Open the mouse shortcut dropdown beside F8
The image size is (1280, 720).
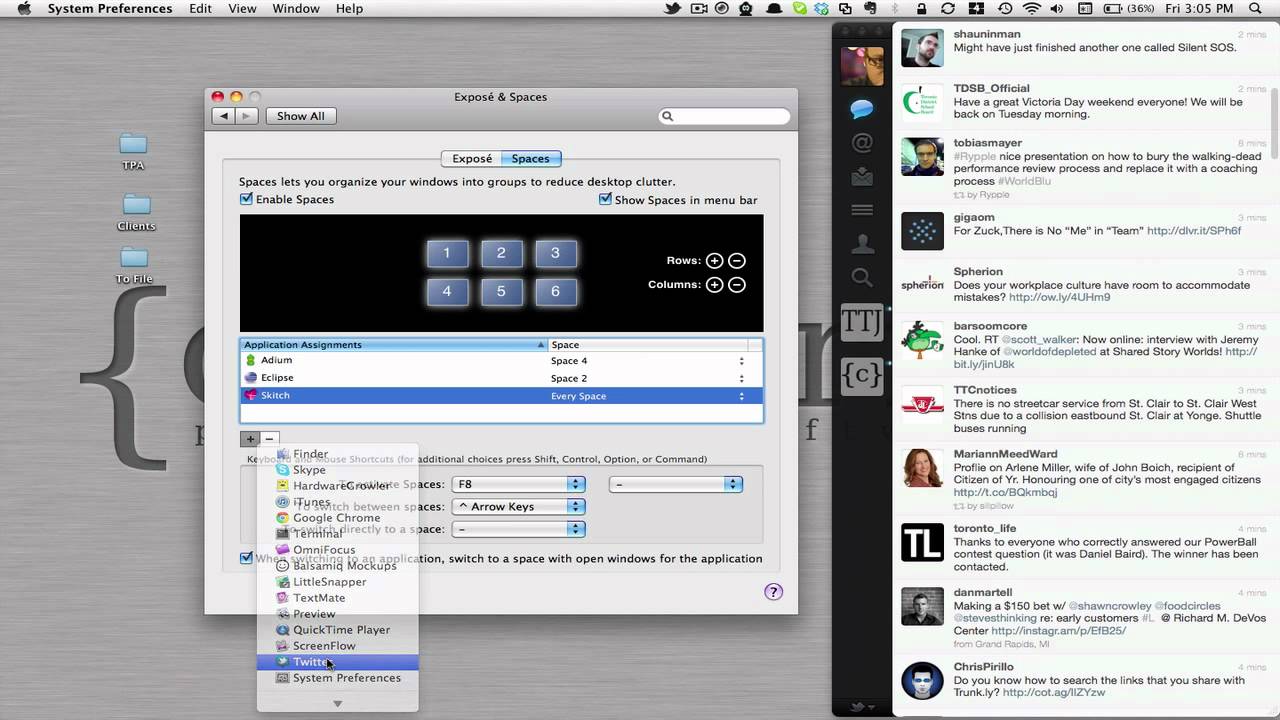[675, 484]
